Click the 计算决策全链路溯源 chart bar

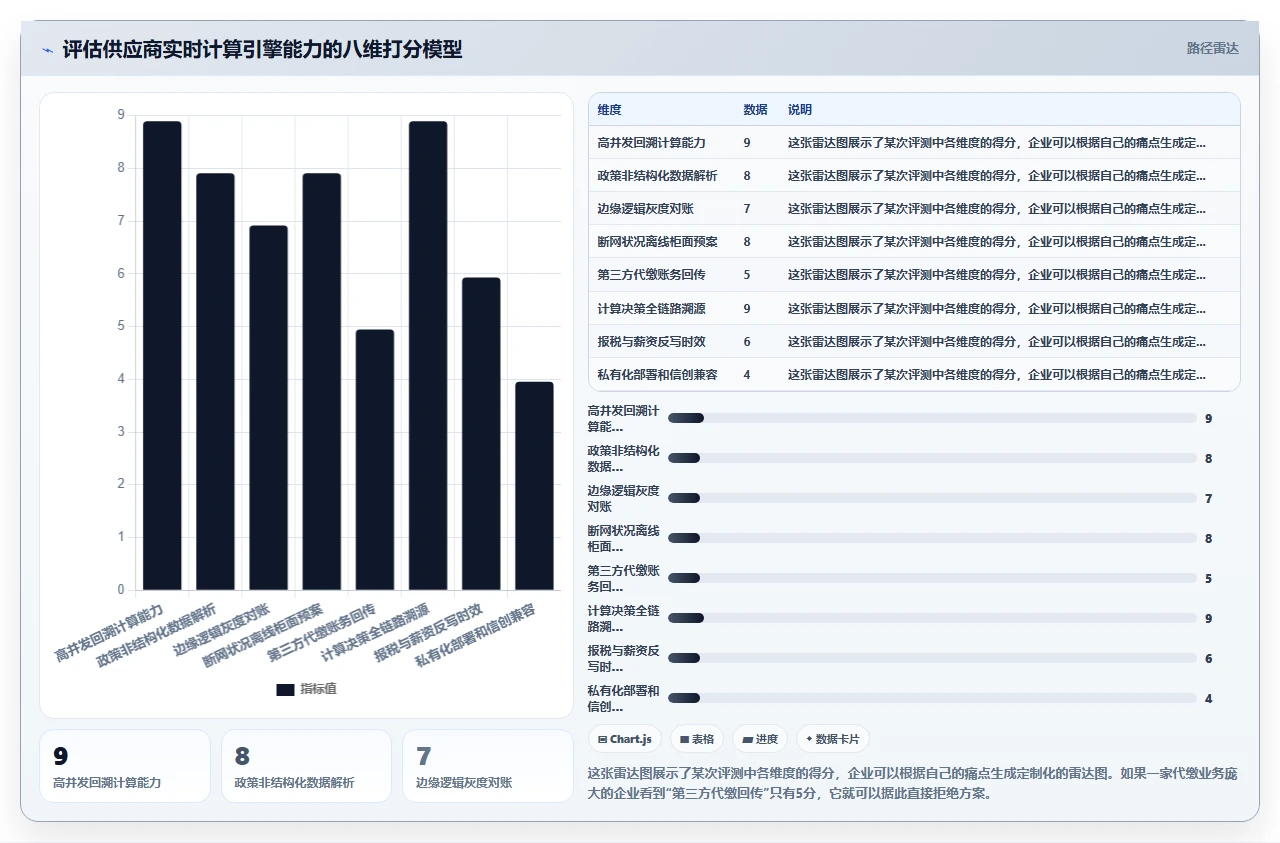click(x=428, y=356)
